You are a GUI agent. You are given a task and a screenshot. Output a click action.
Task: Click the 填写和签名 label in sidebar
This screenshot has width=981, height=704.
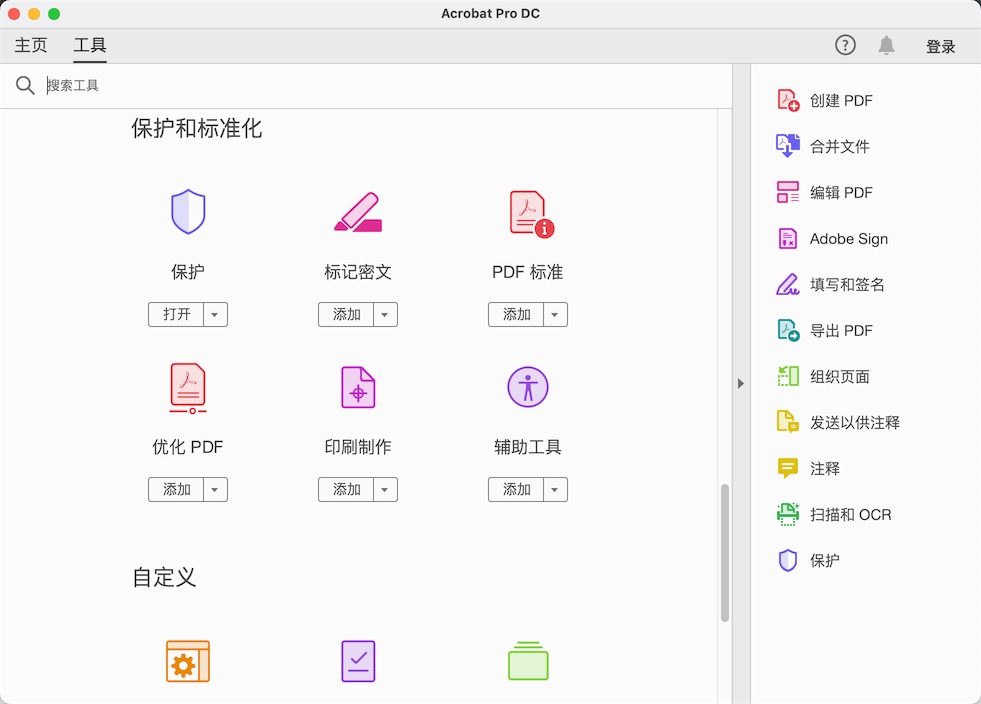tap(847, 285)
